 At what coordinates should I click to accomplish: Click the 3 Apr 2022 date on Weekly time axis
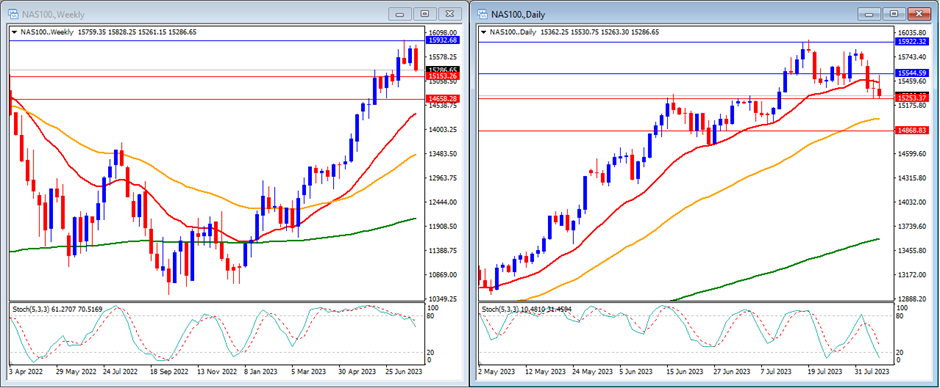coord(25,372)
